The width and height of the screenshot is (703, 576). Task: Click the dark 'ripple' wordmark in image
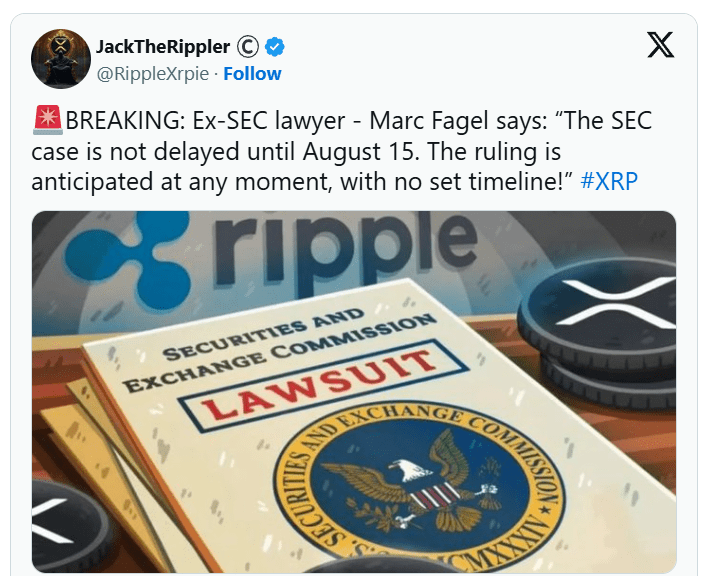pyautogui.click(x=345, y=249)
